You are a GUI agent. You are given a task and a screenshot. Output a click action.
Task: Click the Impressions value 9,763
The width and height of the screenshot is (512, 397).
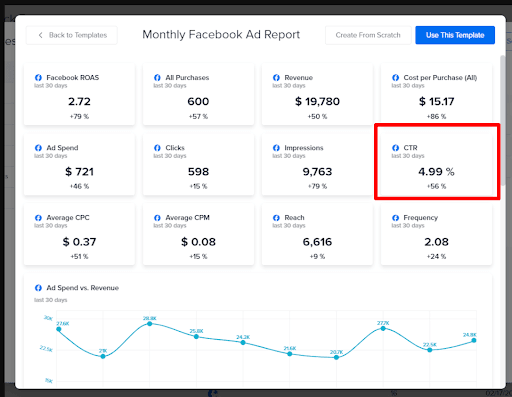[x=317, y=172]
